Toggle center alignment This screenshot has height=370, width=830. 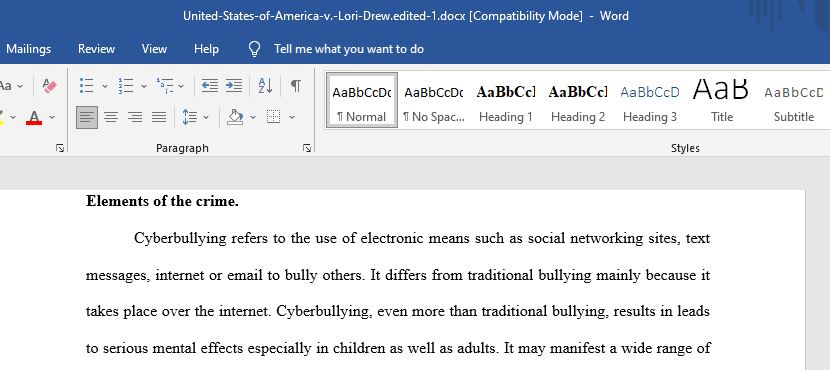(111, 117)
